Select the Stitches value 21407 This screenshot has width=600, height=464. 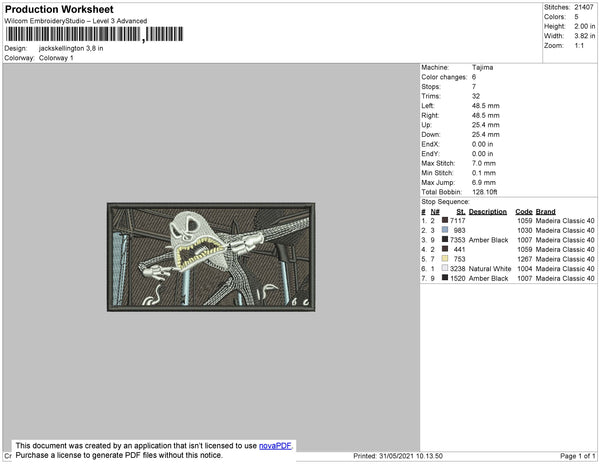tap(584, 7)
